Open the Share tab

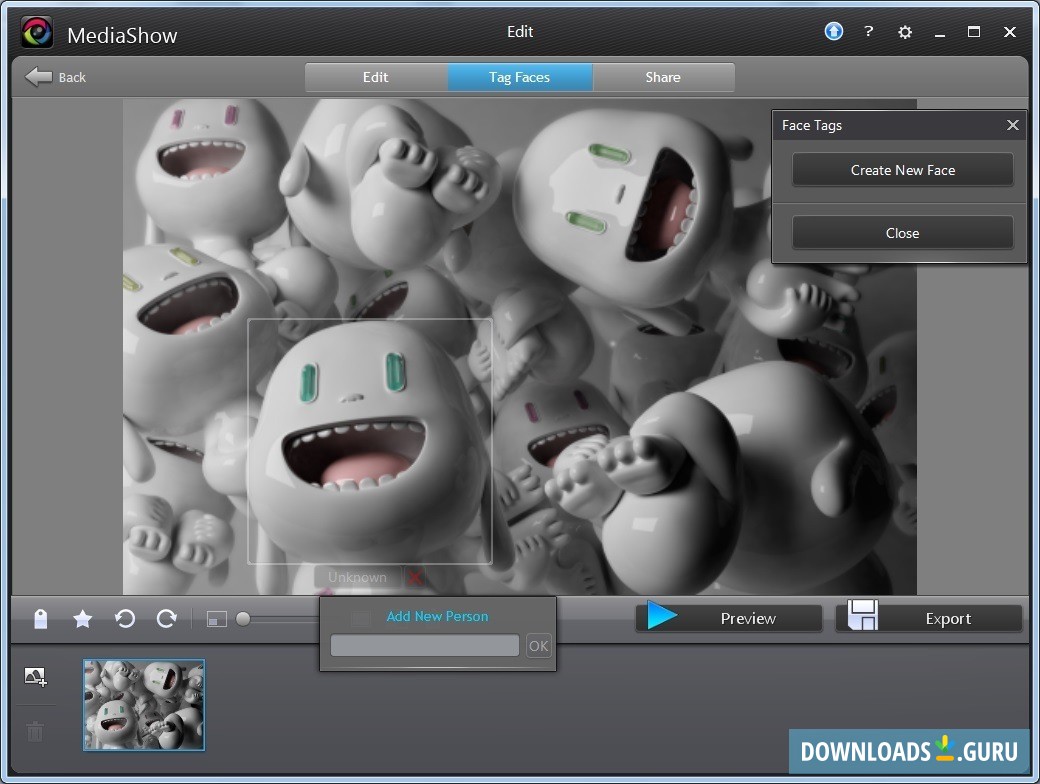[663, 77]
